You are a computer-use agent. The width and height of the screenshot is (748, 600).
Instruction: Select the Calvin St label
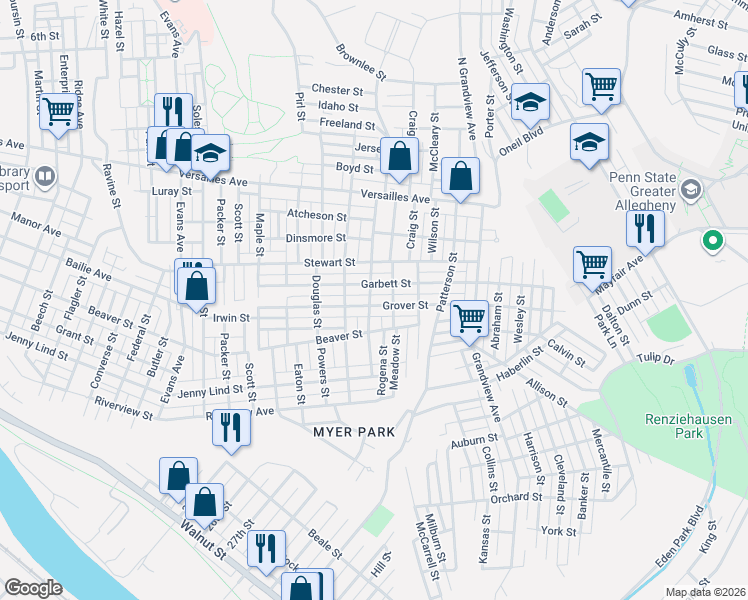pos(566,353)
